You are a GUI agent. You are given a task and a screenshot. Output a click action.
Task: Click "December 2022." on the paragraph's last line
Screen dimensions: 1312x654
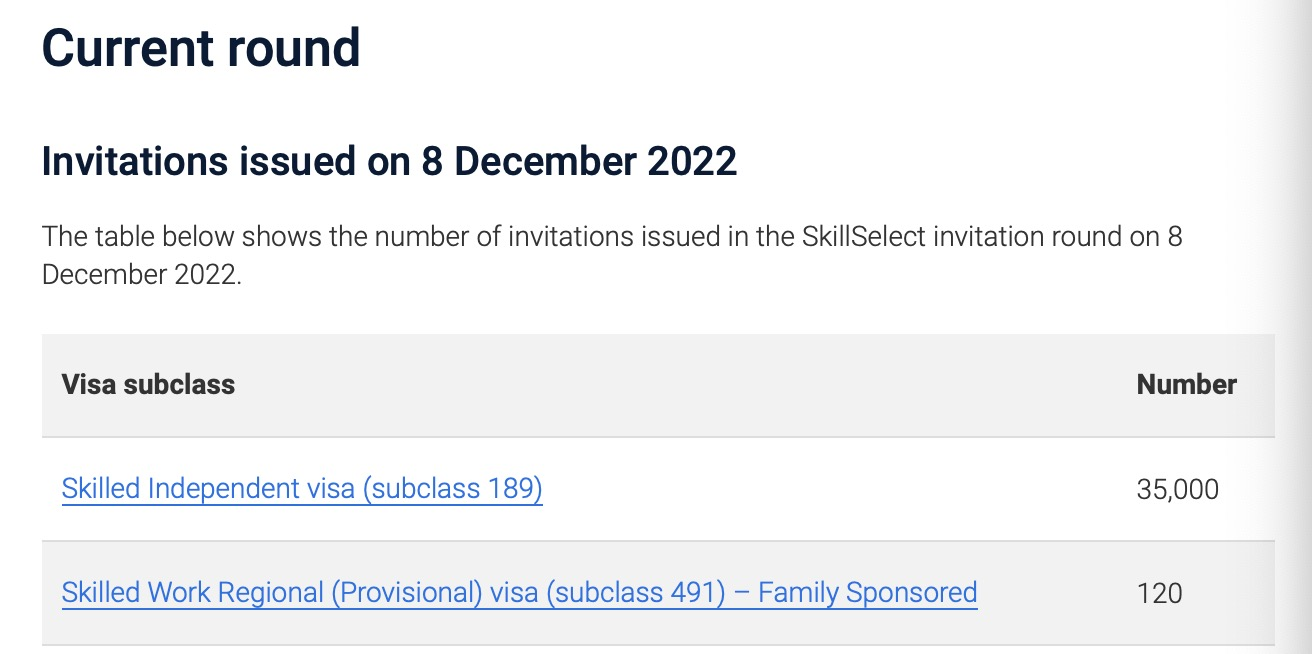click(x=142, y=275)
